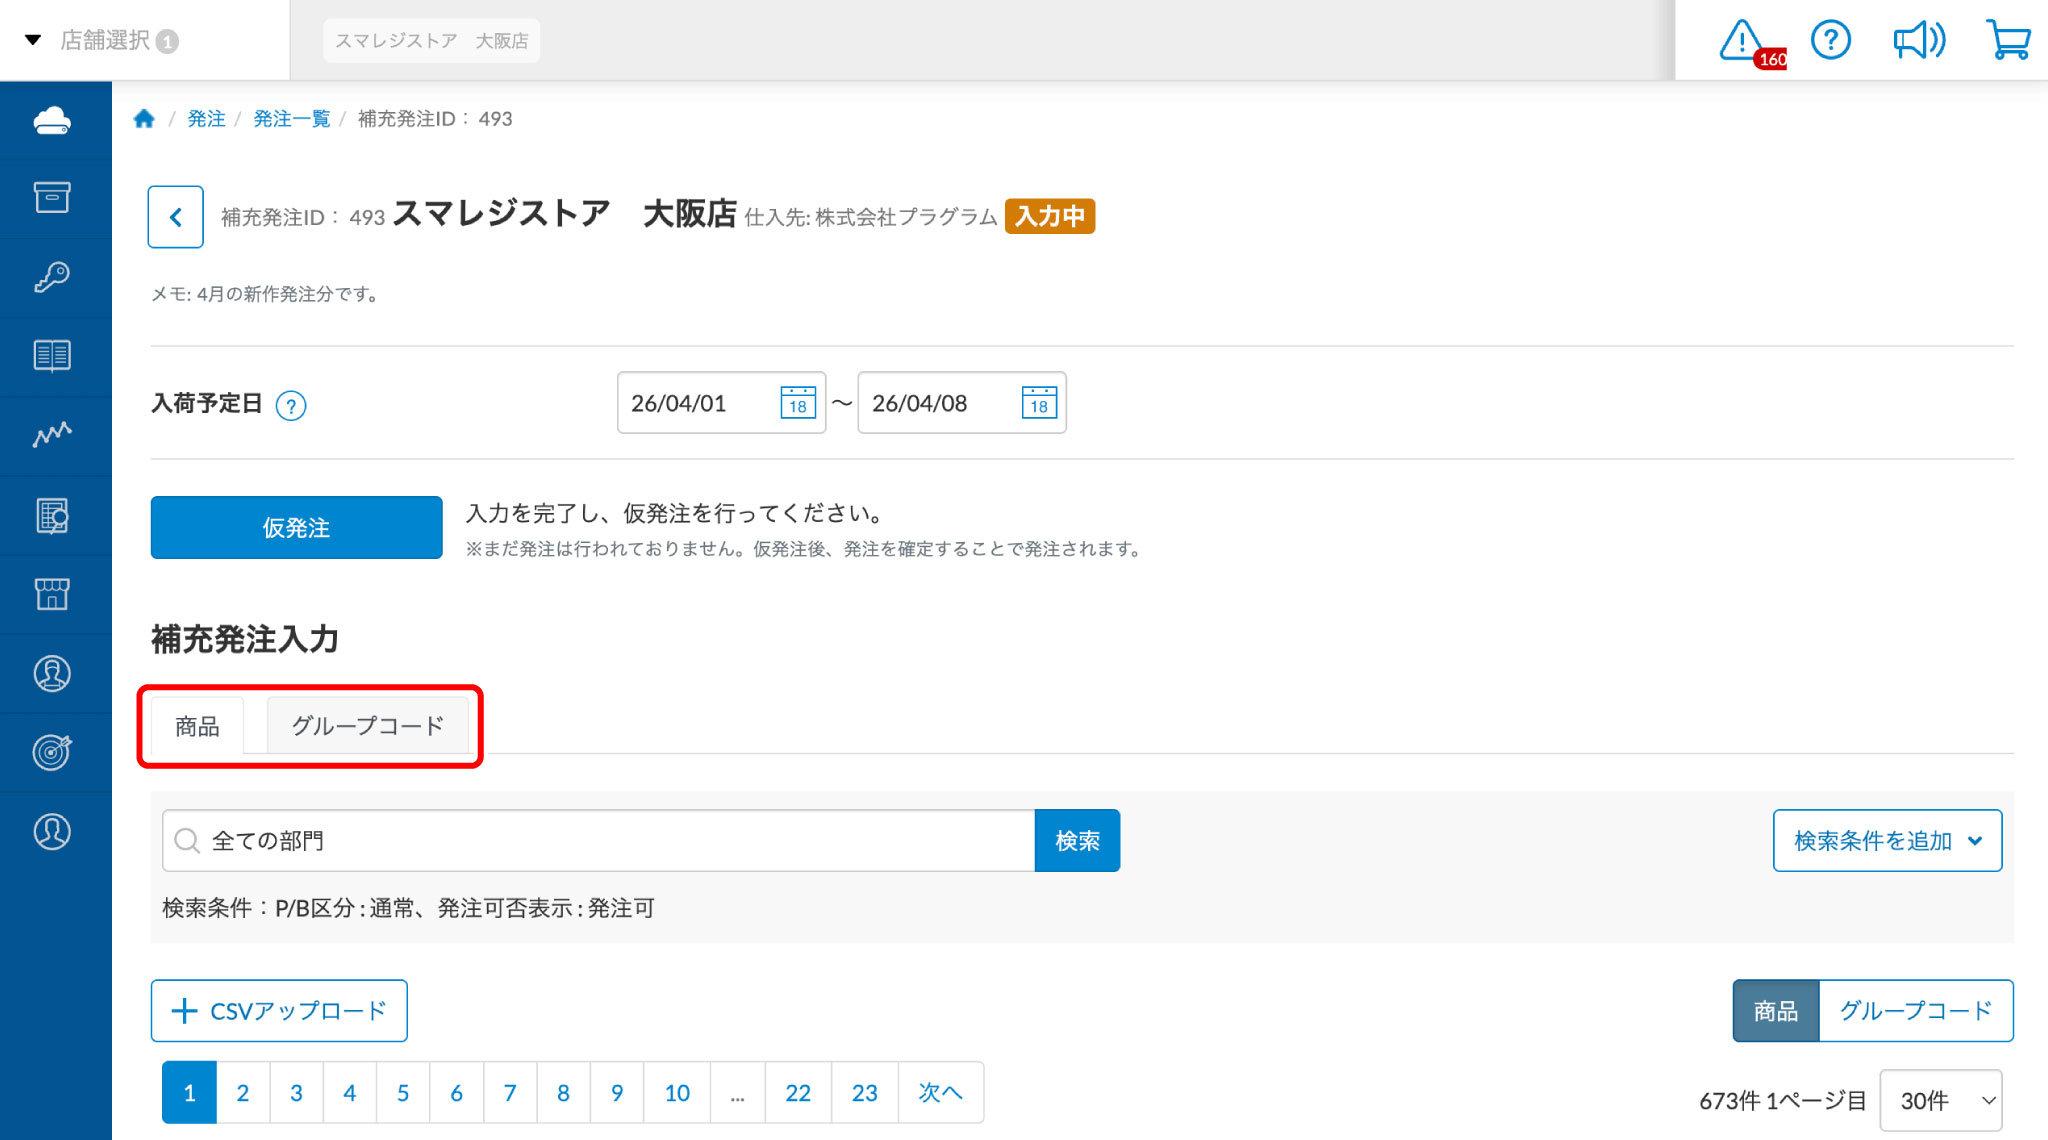Go to pagination page 8
This screenshot has height=1140, width=2048.
coord(564,1093)
